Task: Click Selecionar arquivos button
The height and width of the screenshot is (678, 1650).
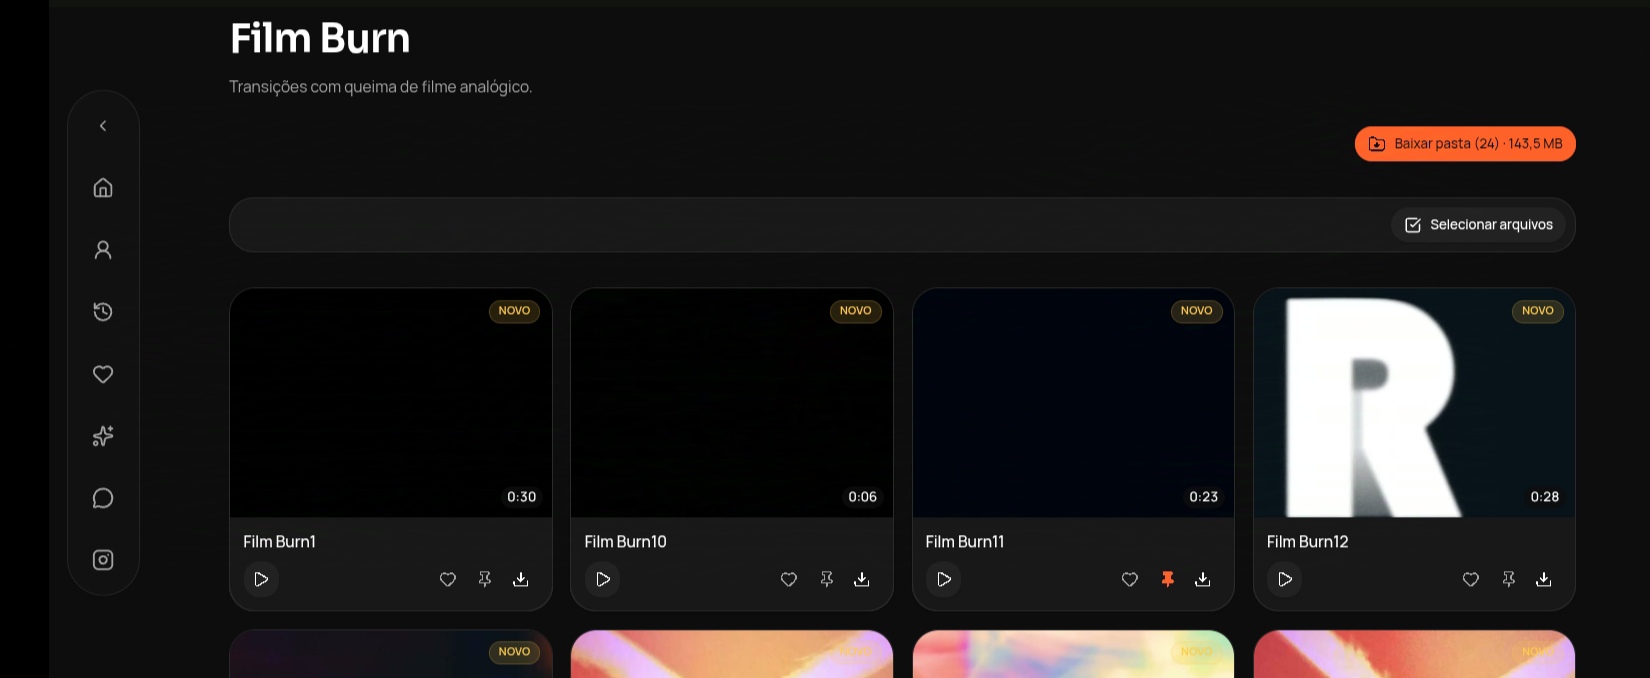Action: [x=1478, y=225]
